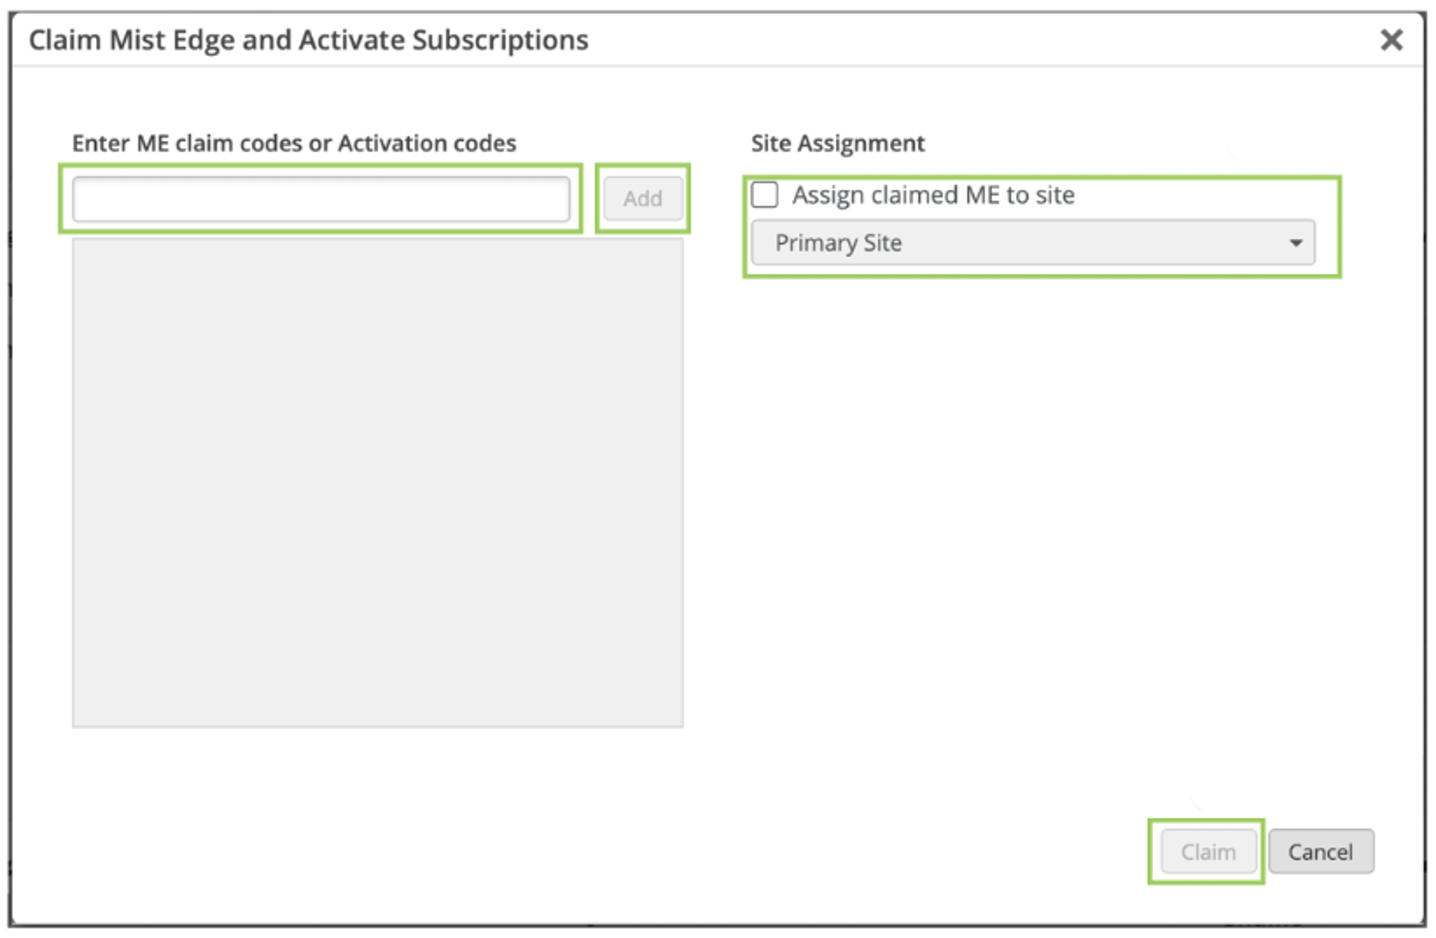Dismiss the dialog using the X icon

tap(1390, 40)
